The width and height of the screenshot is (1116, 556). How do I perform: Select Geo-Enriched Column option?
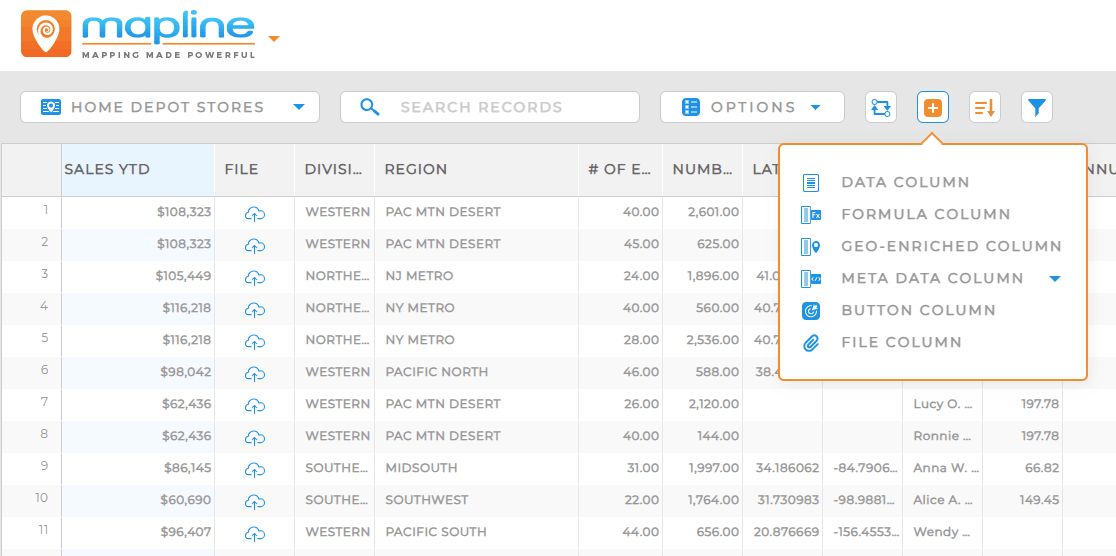951,246
